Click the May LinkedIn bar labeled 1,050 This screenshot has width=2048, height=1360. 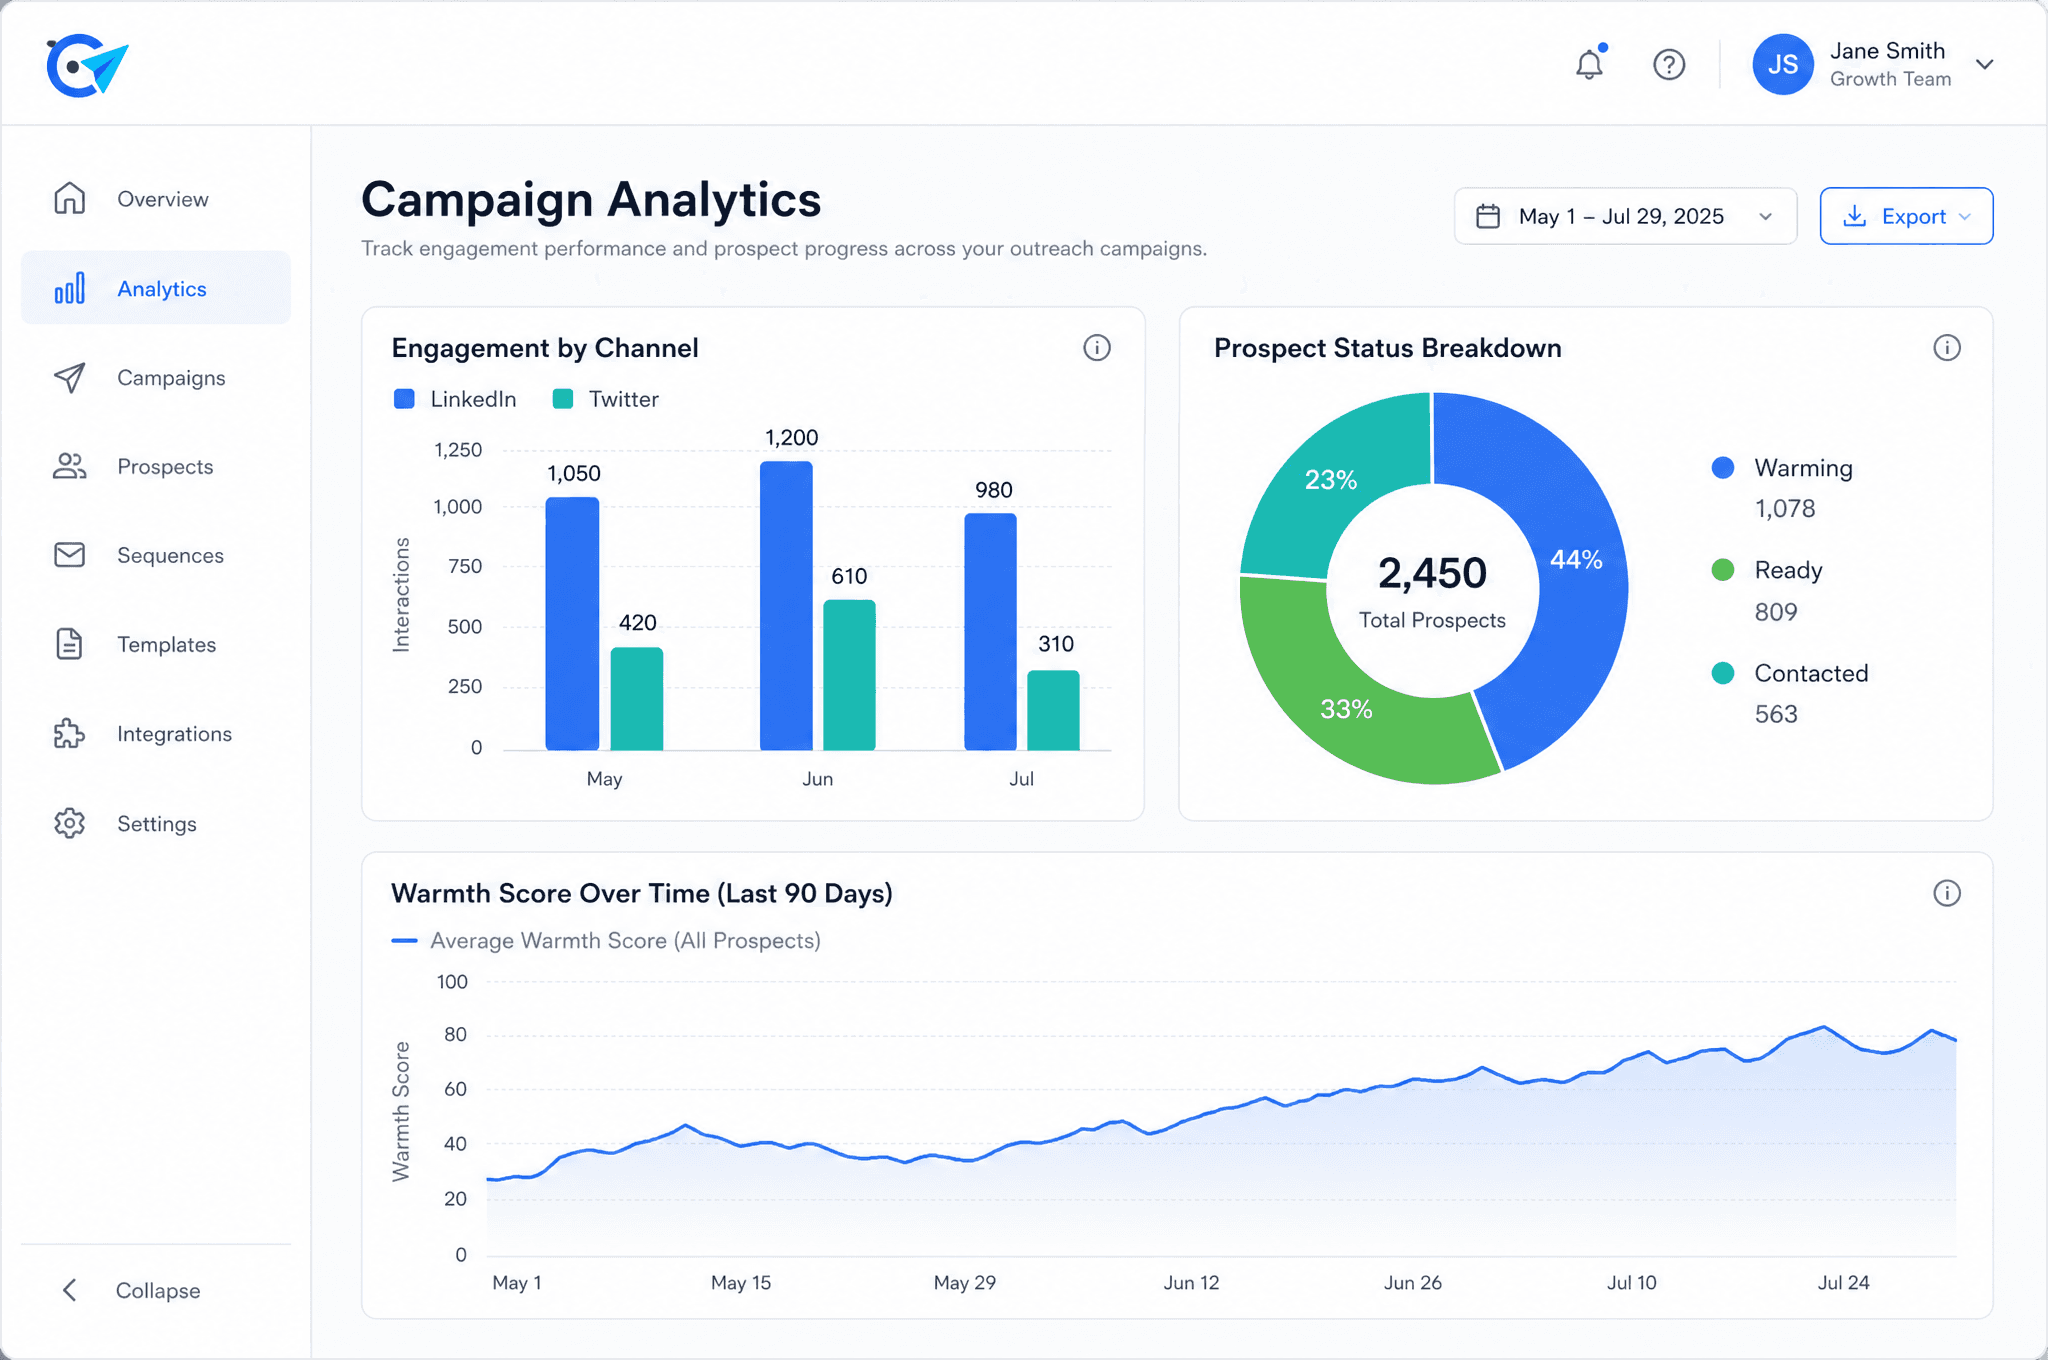(572, 623)
